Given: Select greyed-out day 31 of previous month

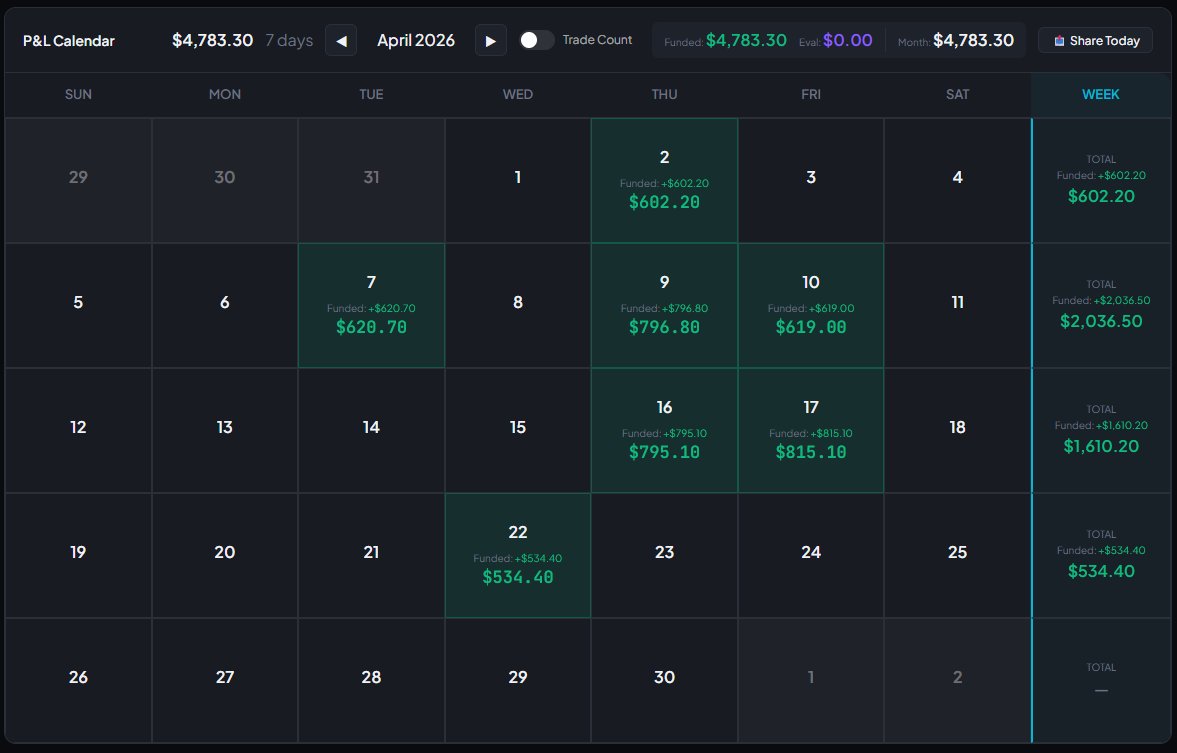Looking at the screenshot, I should tap(372, 180).
